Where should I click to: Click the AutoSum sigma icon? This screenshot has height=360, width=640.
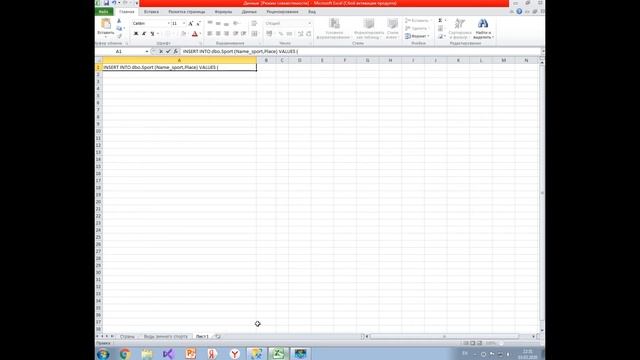(x=440, y=20)
